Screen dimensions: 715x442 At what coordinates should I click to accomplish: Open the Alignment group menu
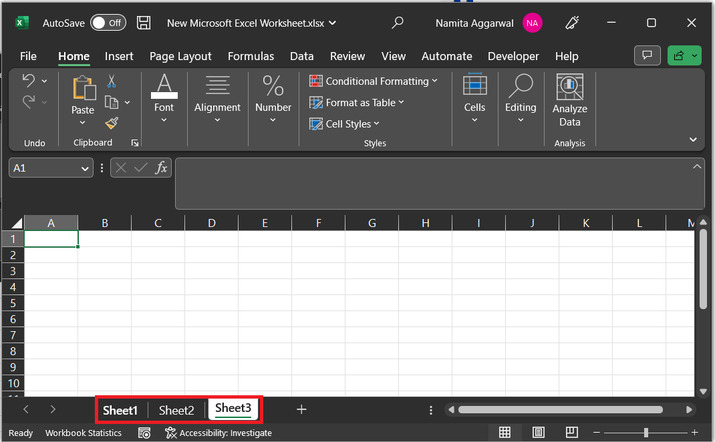coord(217,98)
